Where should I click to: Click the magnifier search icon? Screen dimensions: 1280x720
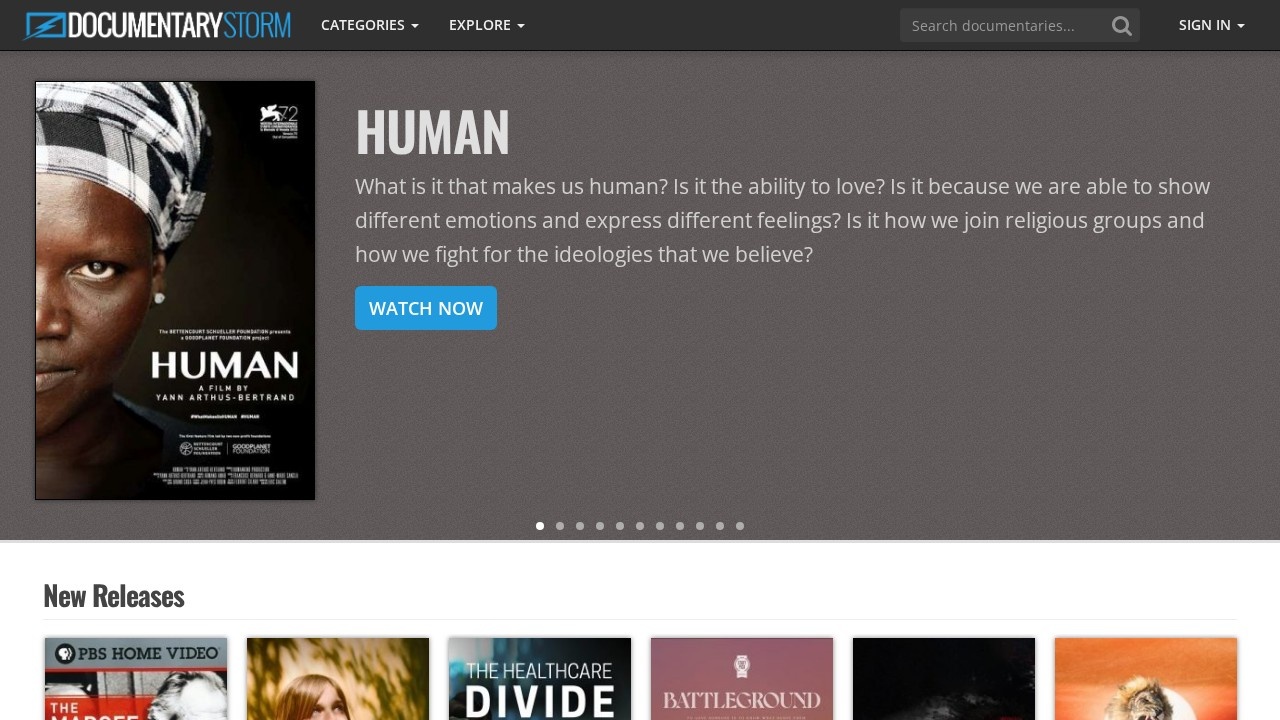1122,26
